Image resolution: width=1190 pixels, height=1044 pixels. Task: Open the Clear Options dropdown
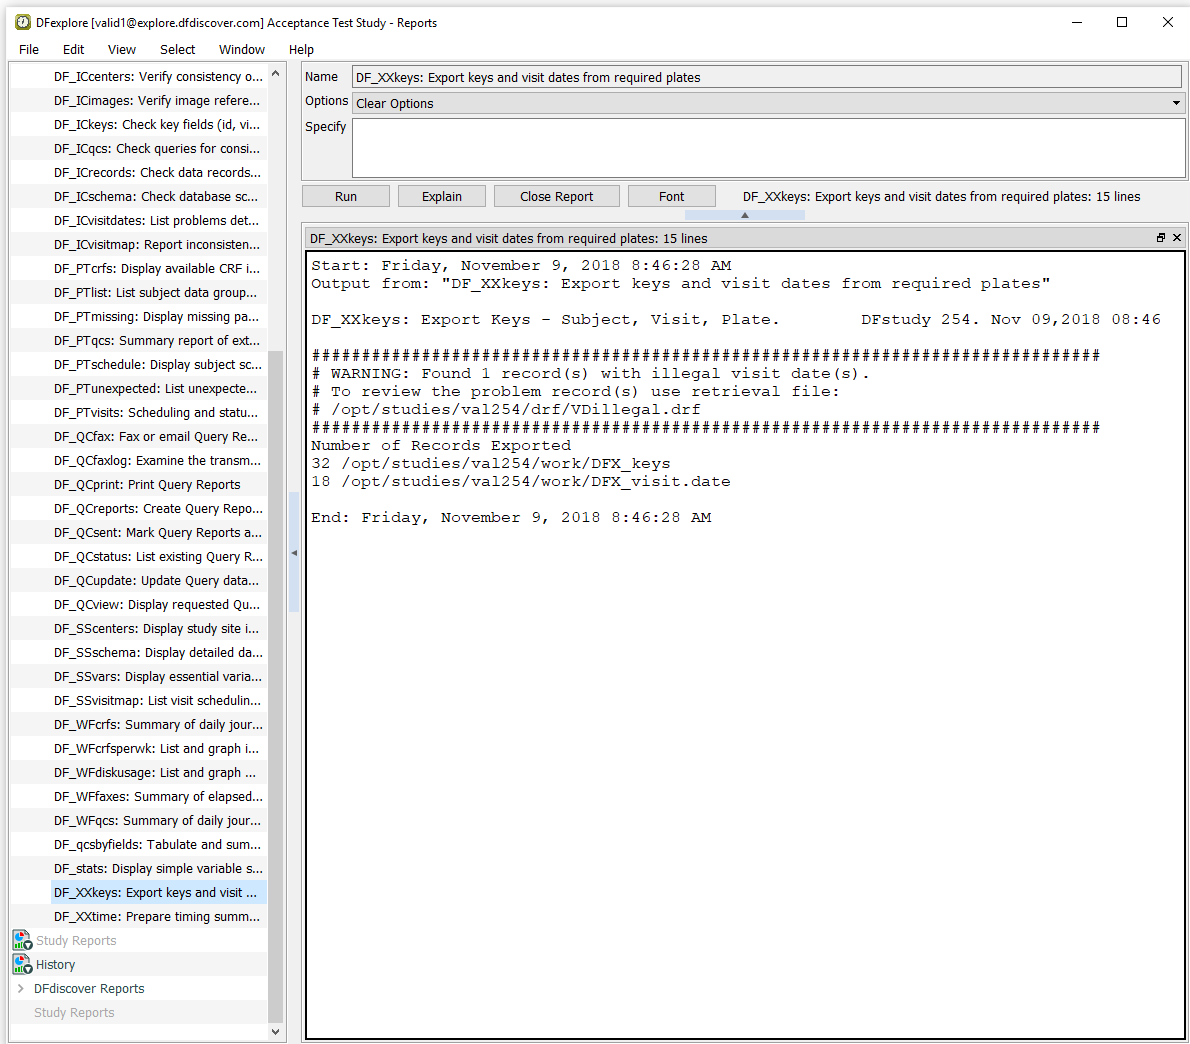point(1175,103)
